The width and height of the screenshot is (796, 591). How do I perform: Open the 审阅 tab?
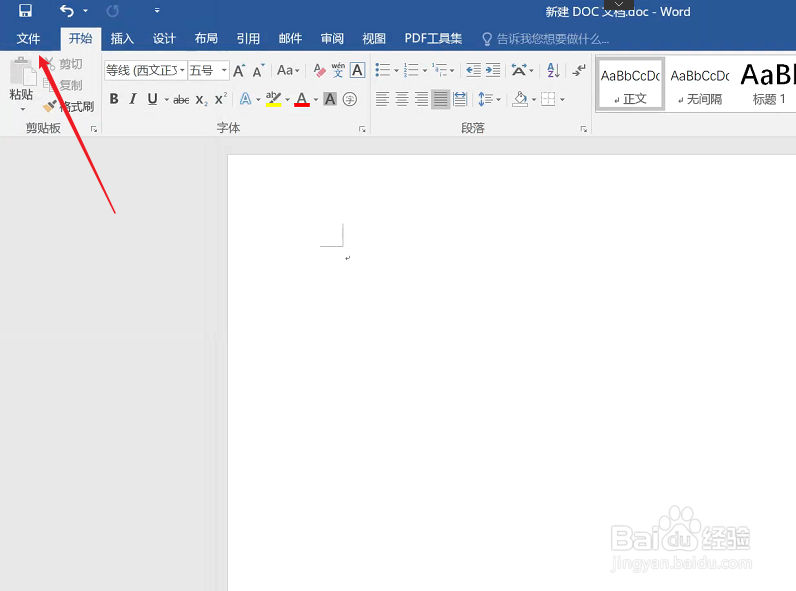coord(332,39)
